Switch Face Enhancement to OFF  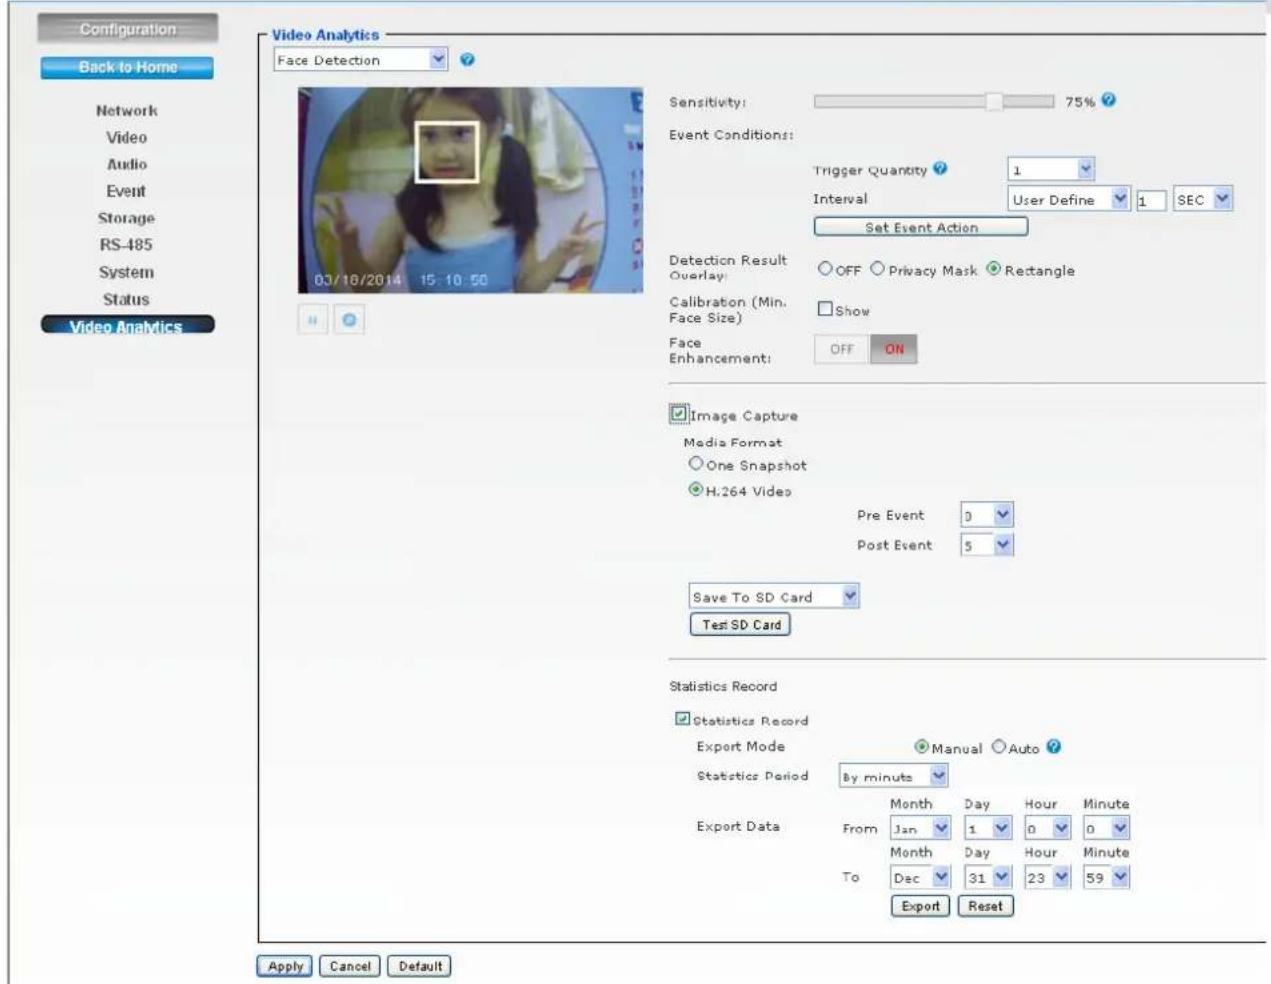click(842, 349)
